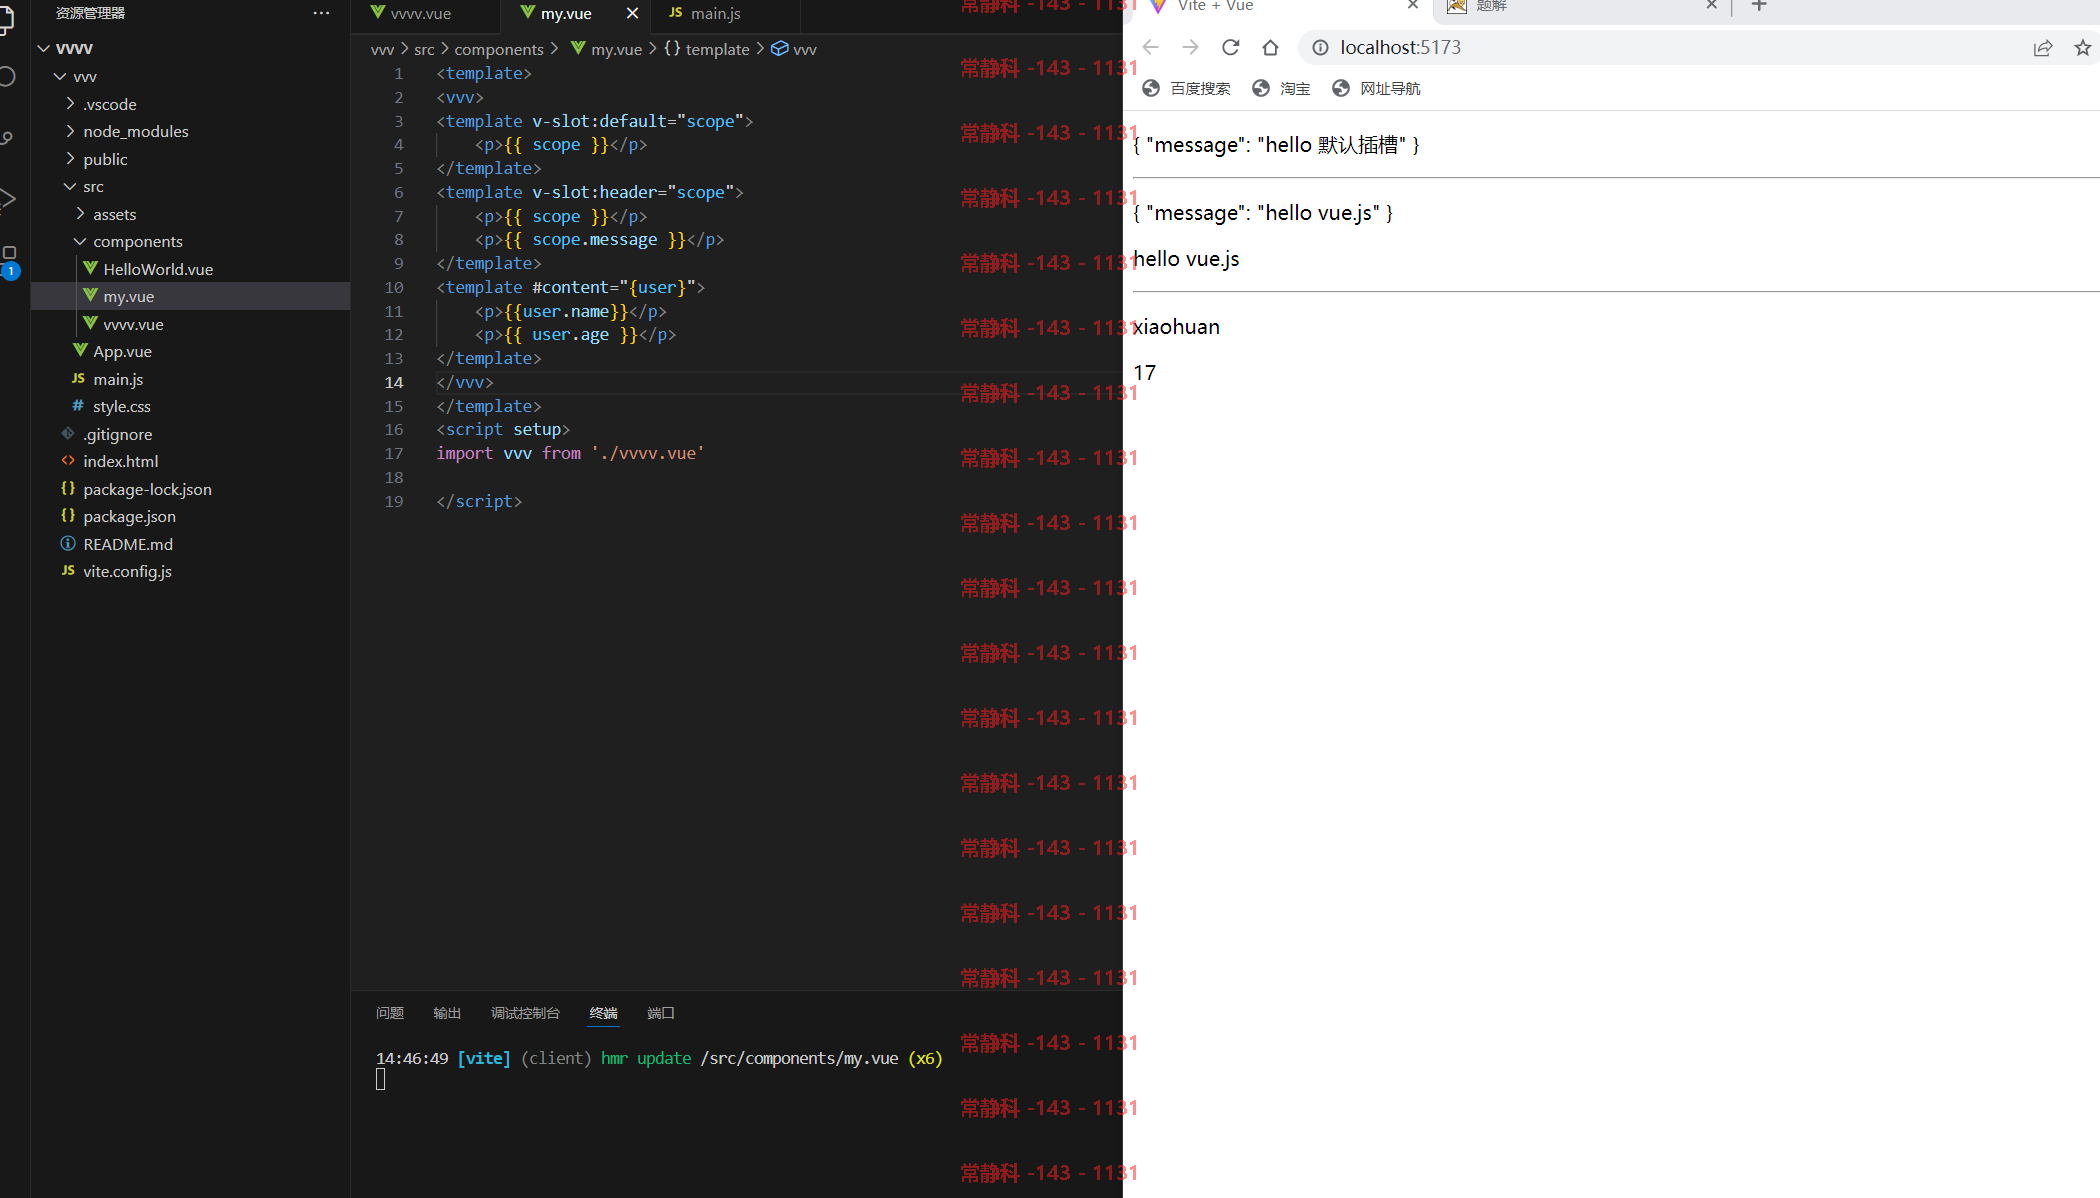The width and height of the screenshot is (2100, 1198).
Task: Click HTML icon beside index.html
Action: 68,461
